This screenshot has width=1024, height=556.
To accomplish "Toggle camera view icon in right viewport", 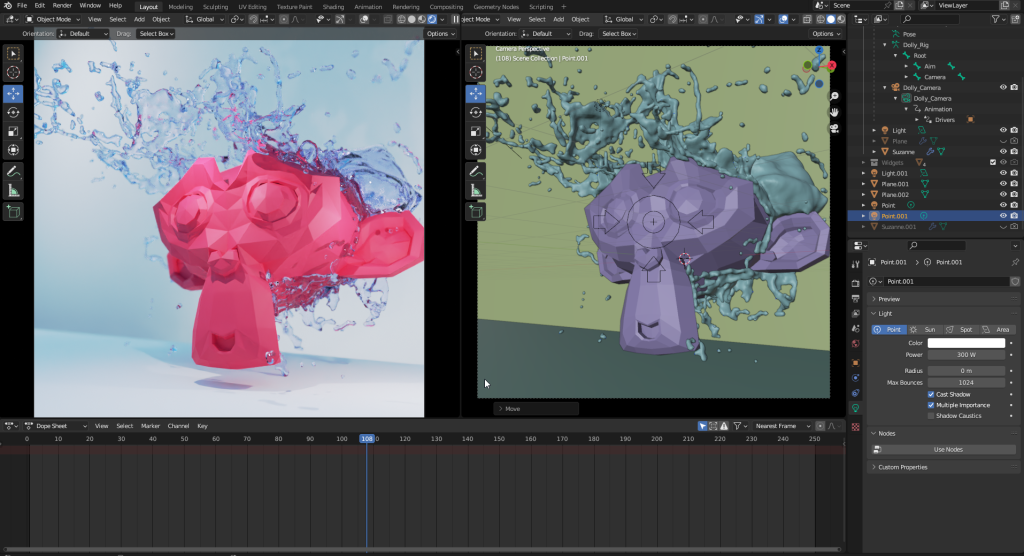I will pyautogui.click(x=834, y=127).
